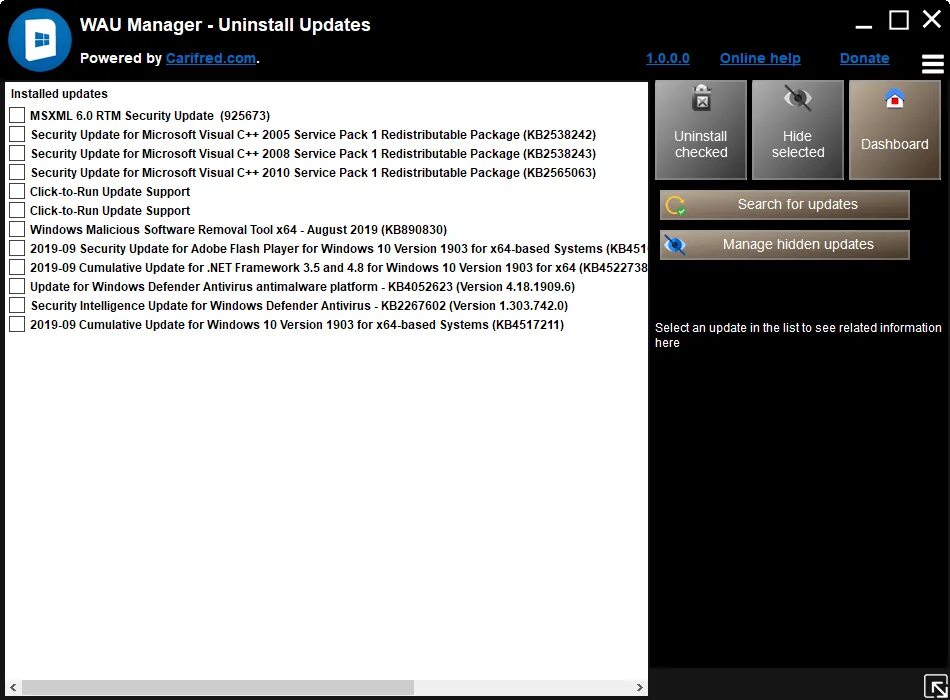
Task: Select the Visual C++ 2010 Service Pack 1 row text
Action: coord(313,173)
